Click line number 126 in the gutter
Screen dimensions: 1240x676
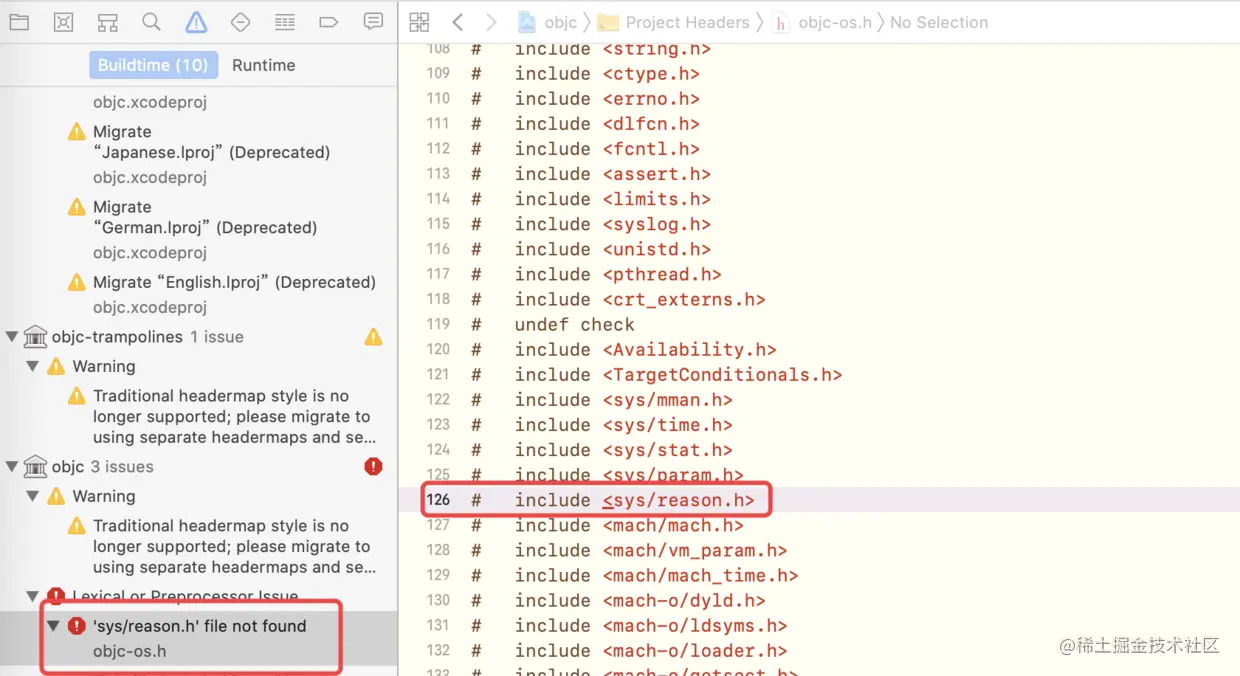(438, 500)
